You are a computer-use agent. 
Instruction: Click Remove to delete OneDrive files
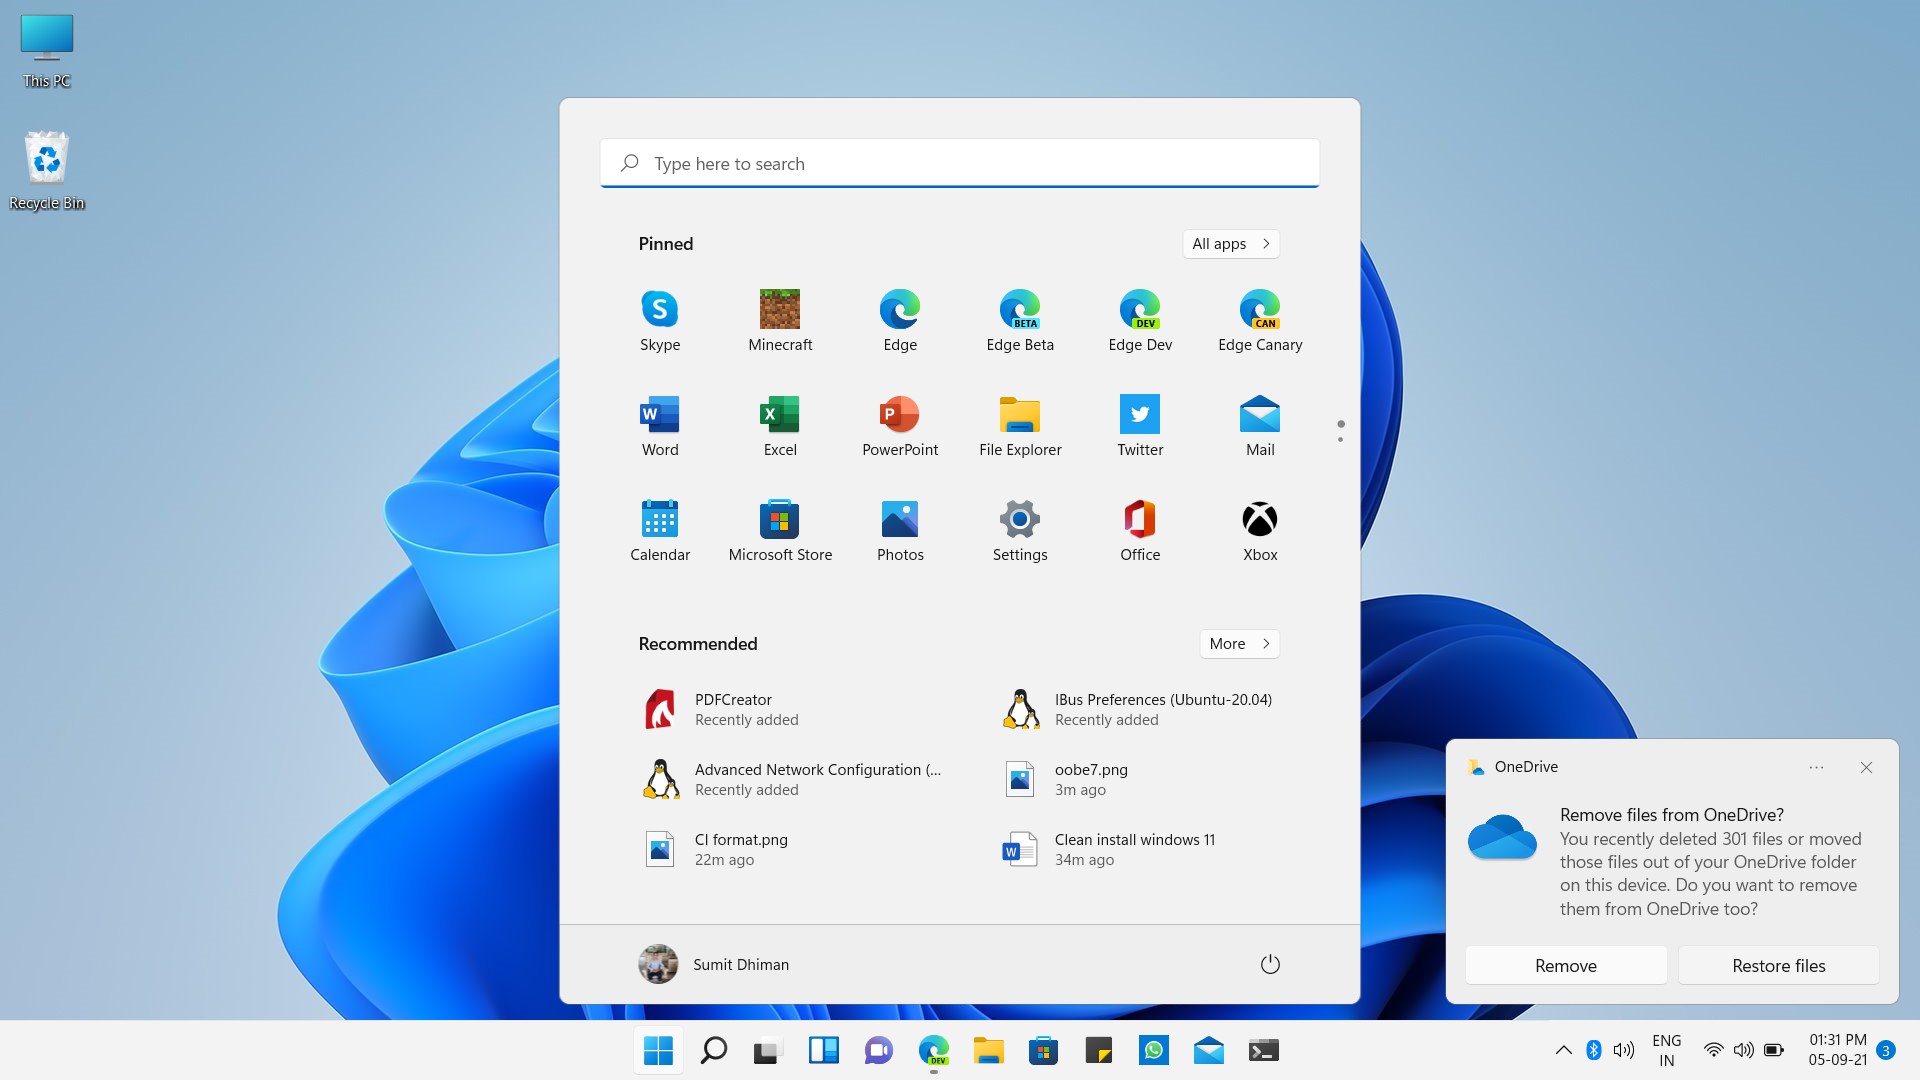point(1565,965)
